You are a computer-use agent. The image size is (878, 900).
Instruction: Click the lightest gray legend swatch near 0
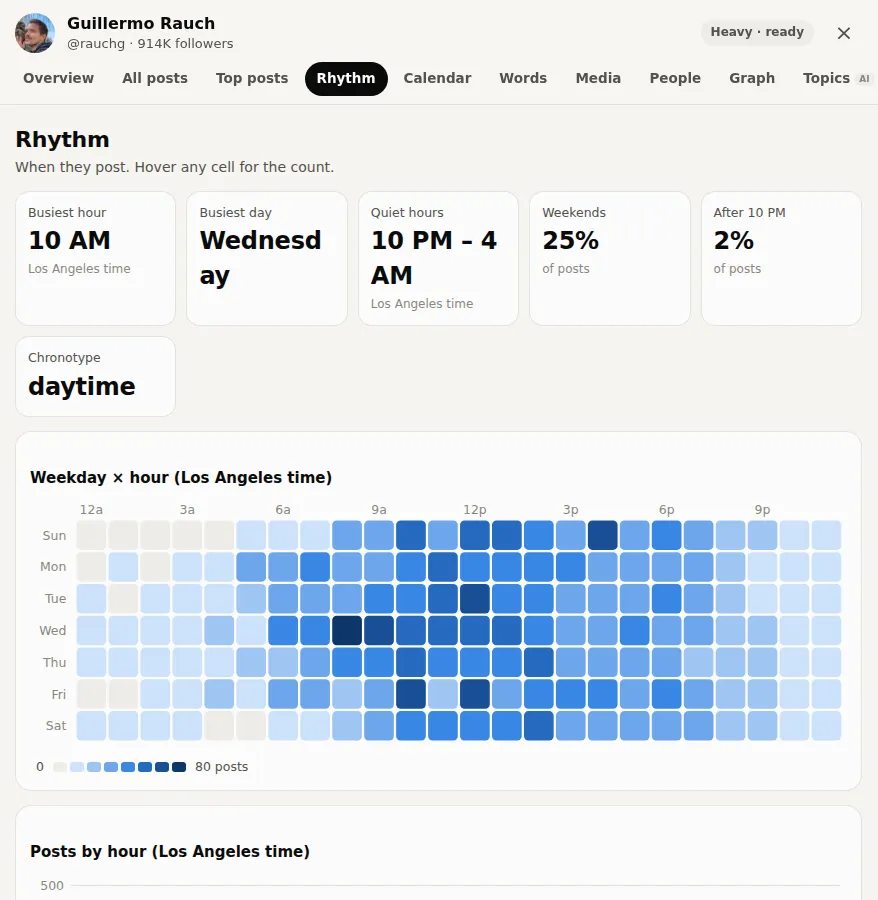[x=60, y=767]
